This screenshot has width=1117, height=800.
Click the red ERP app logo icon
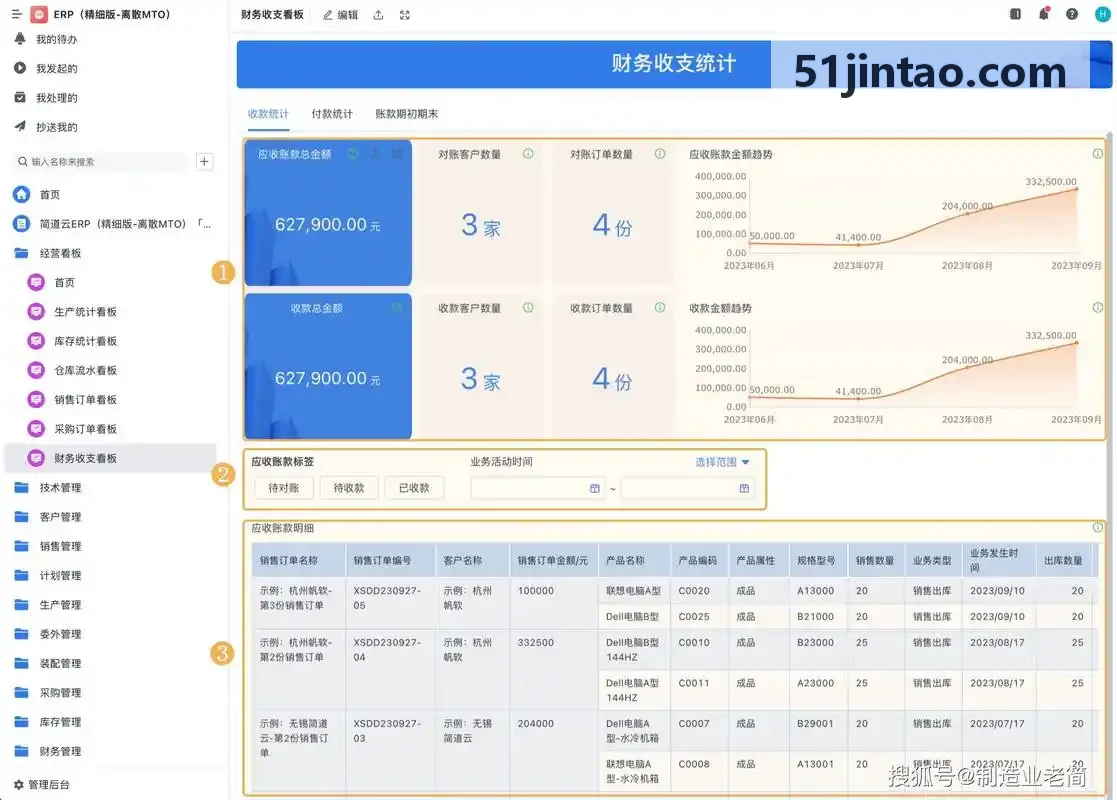(x=39, y=14)
